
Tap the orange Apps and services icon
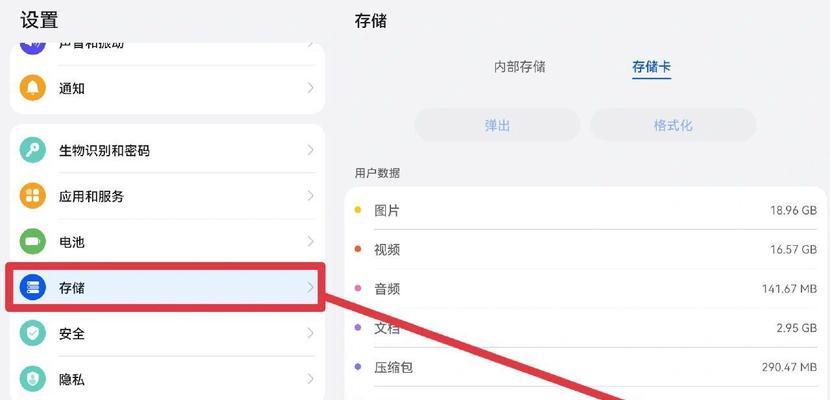point(33,196)
